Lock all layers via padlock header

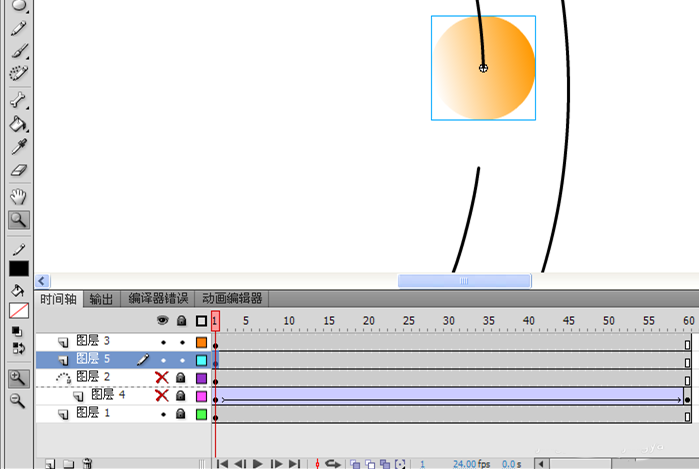[181, 321]
